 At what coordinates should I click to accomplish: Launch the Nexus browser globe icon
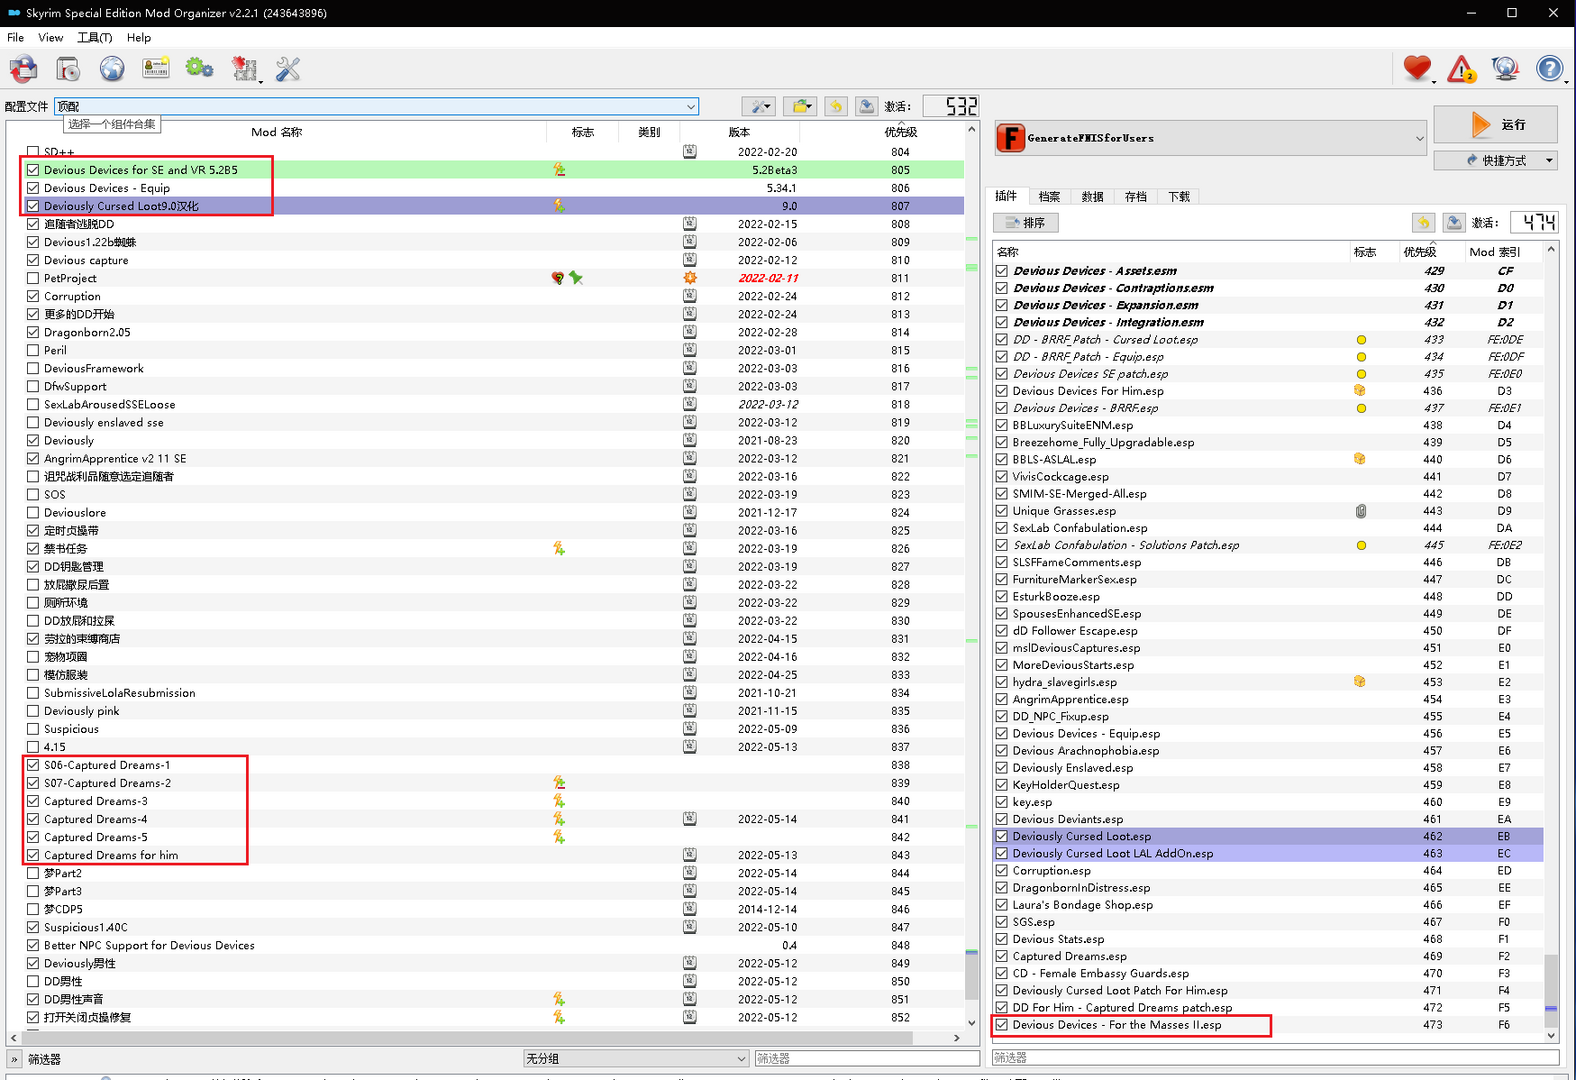point(112,69)
